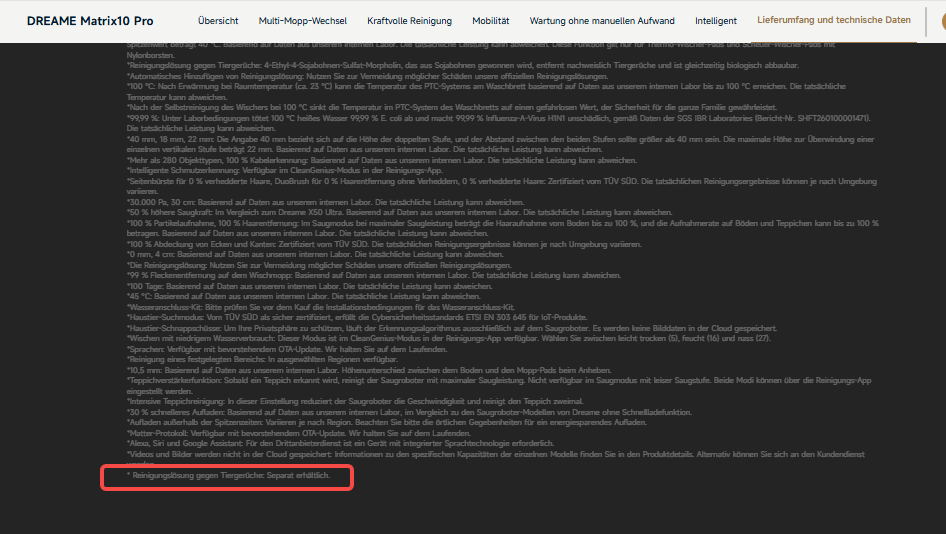Go to Multi-Mopp-Wechsel section
946x534 pixels.
303,21
